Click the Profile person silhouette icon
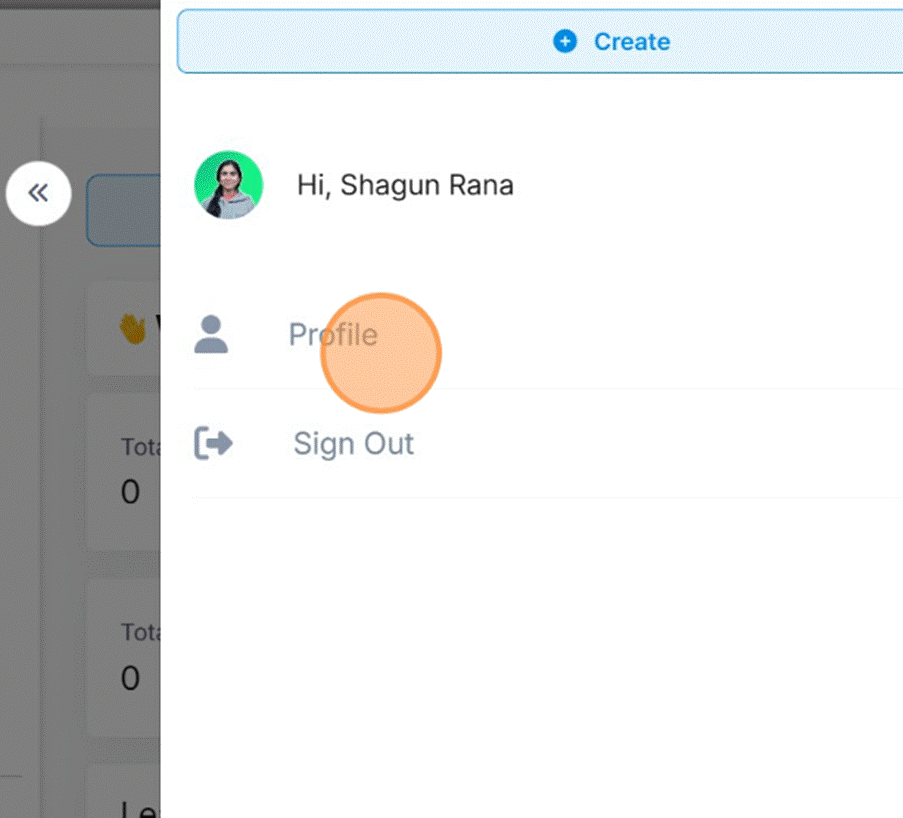The image size is (903, 818). [x=211, y=335]
